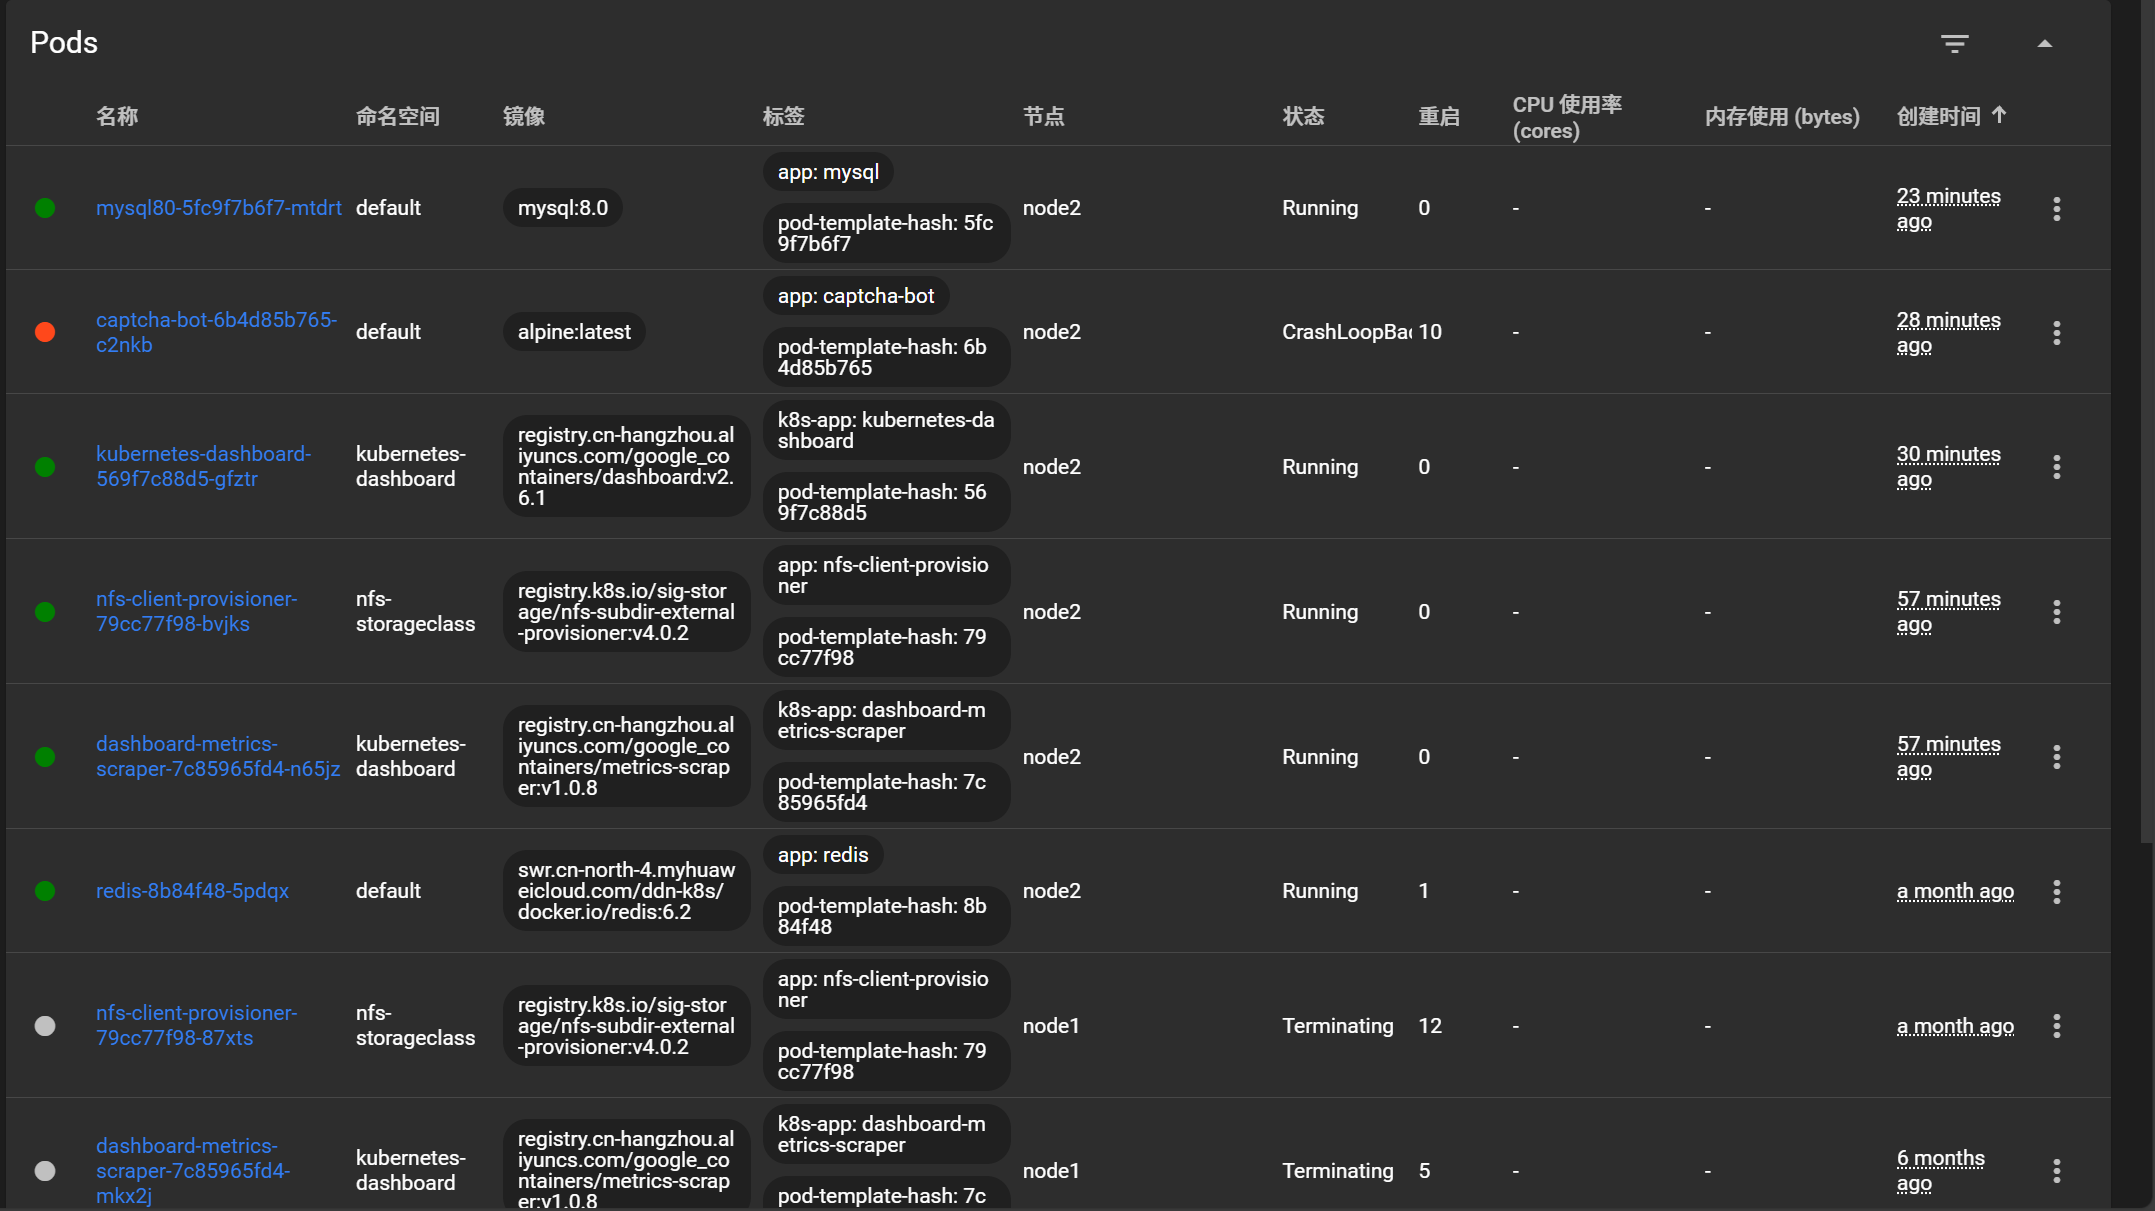Open actions menu for redis pod
The height and width of the screenshot is (1211, 2155).
point(2056,891)
